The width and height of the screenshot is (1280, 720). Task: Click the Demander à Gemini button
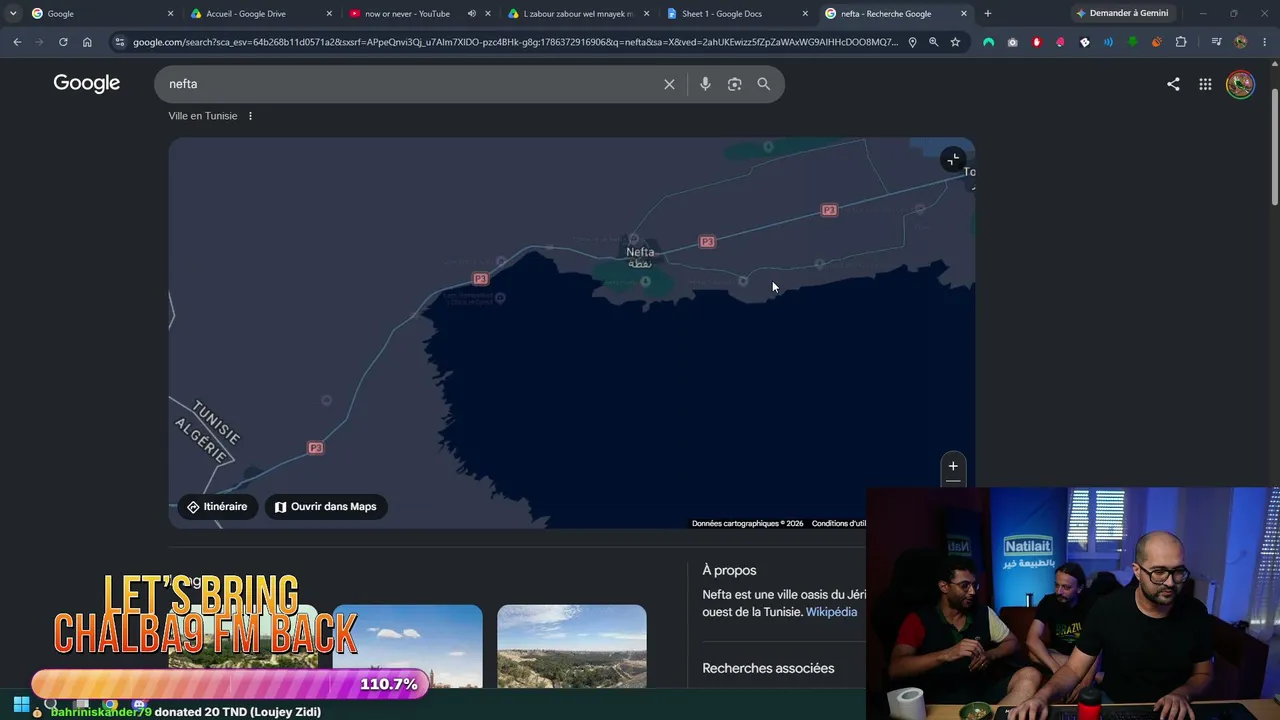[x=1122, y=13]
